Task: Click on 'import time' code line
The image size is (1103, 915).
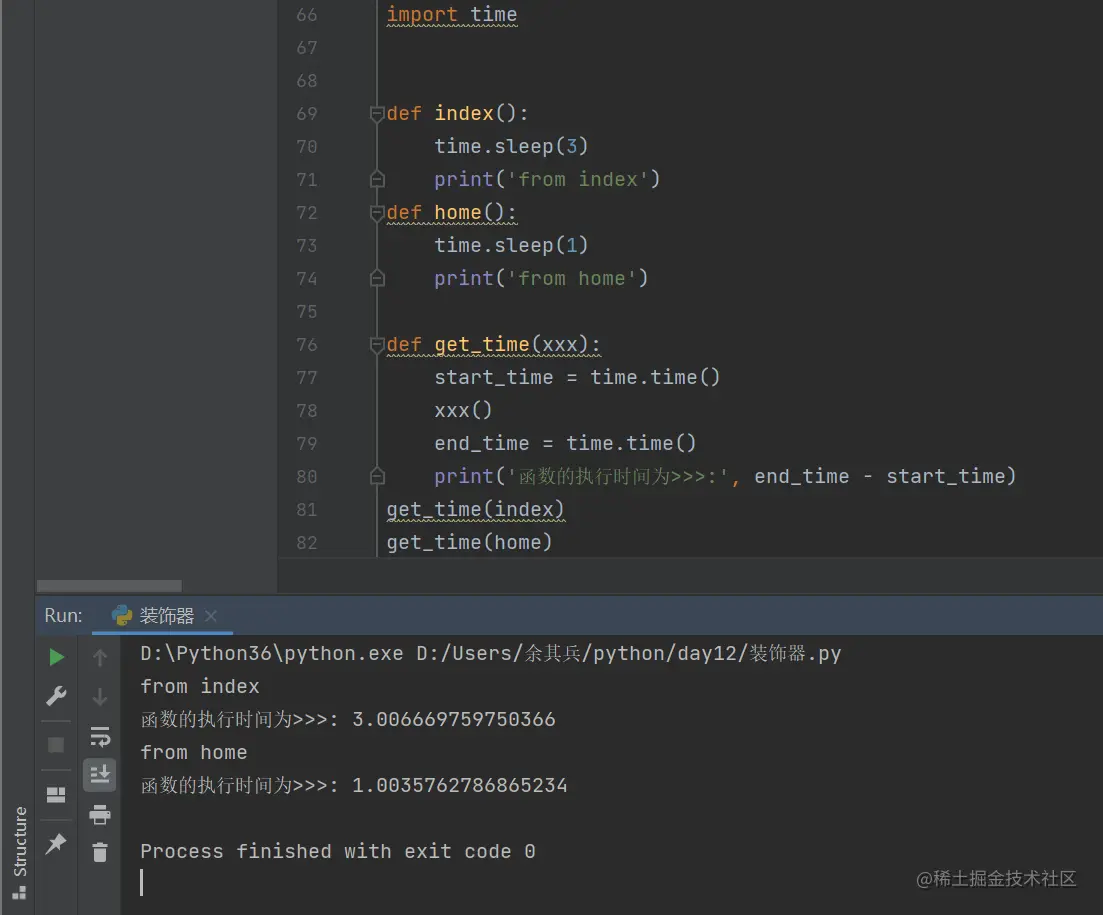Action: coord(452,14)
